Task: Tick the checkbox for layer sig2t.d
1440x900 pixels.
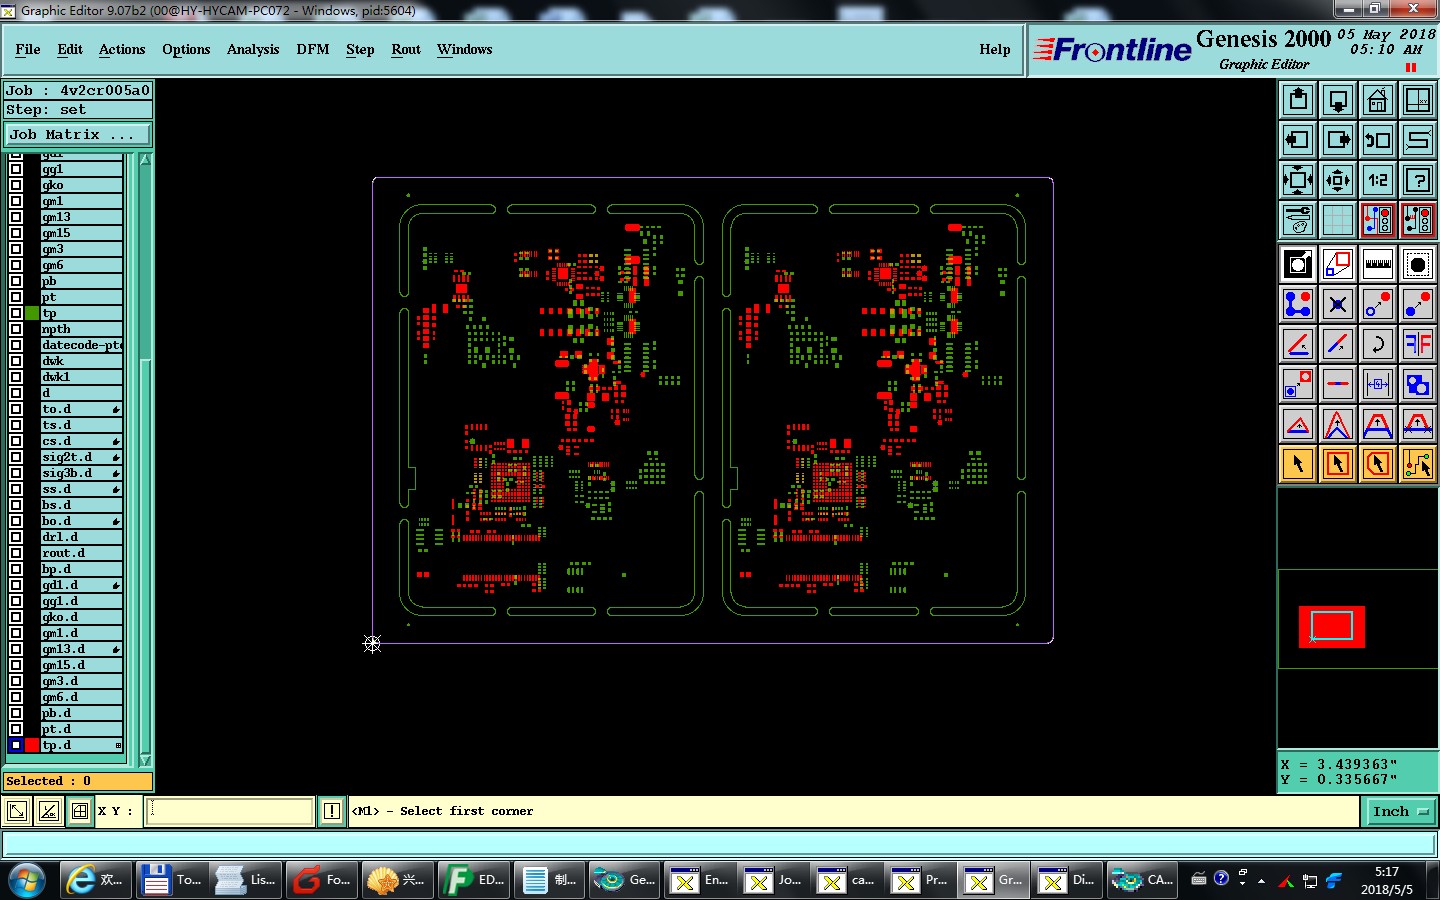Action: [x=16, y=457]
